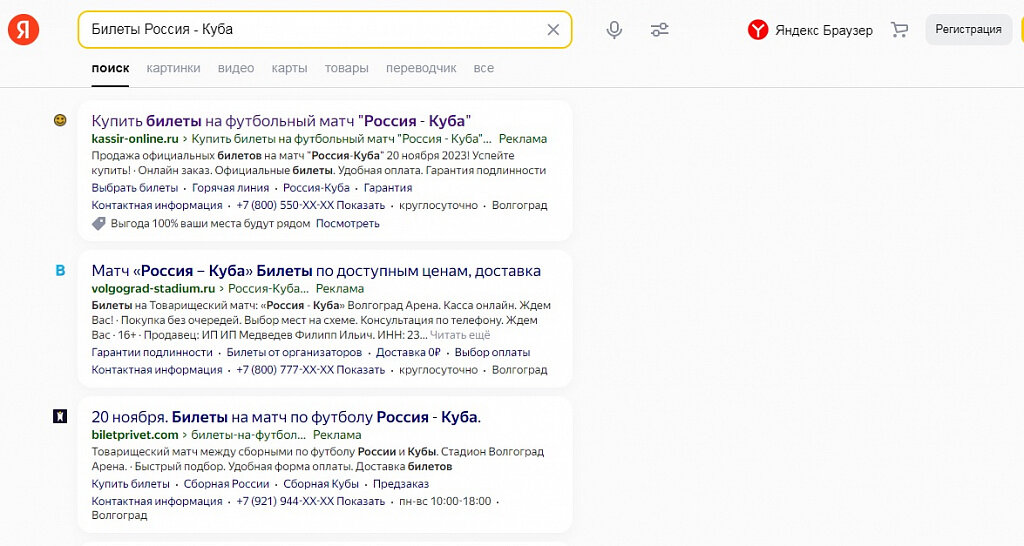Open Горячая линия sitelink
The height and width of the screenshot is (546, 1024).
231,187
